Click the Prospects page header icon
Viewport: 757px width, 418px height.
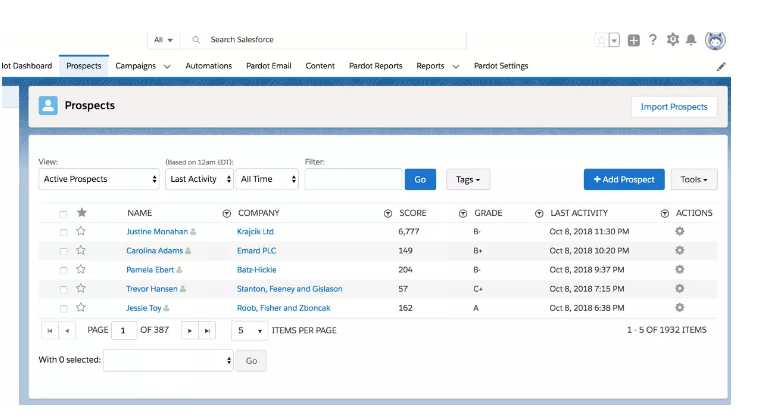coord(48,105)
